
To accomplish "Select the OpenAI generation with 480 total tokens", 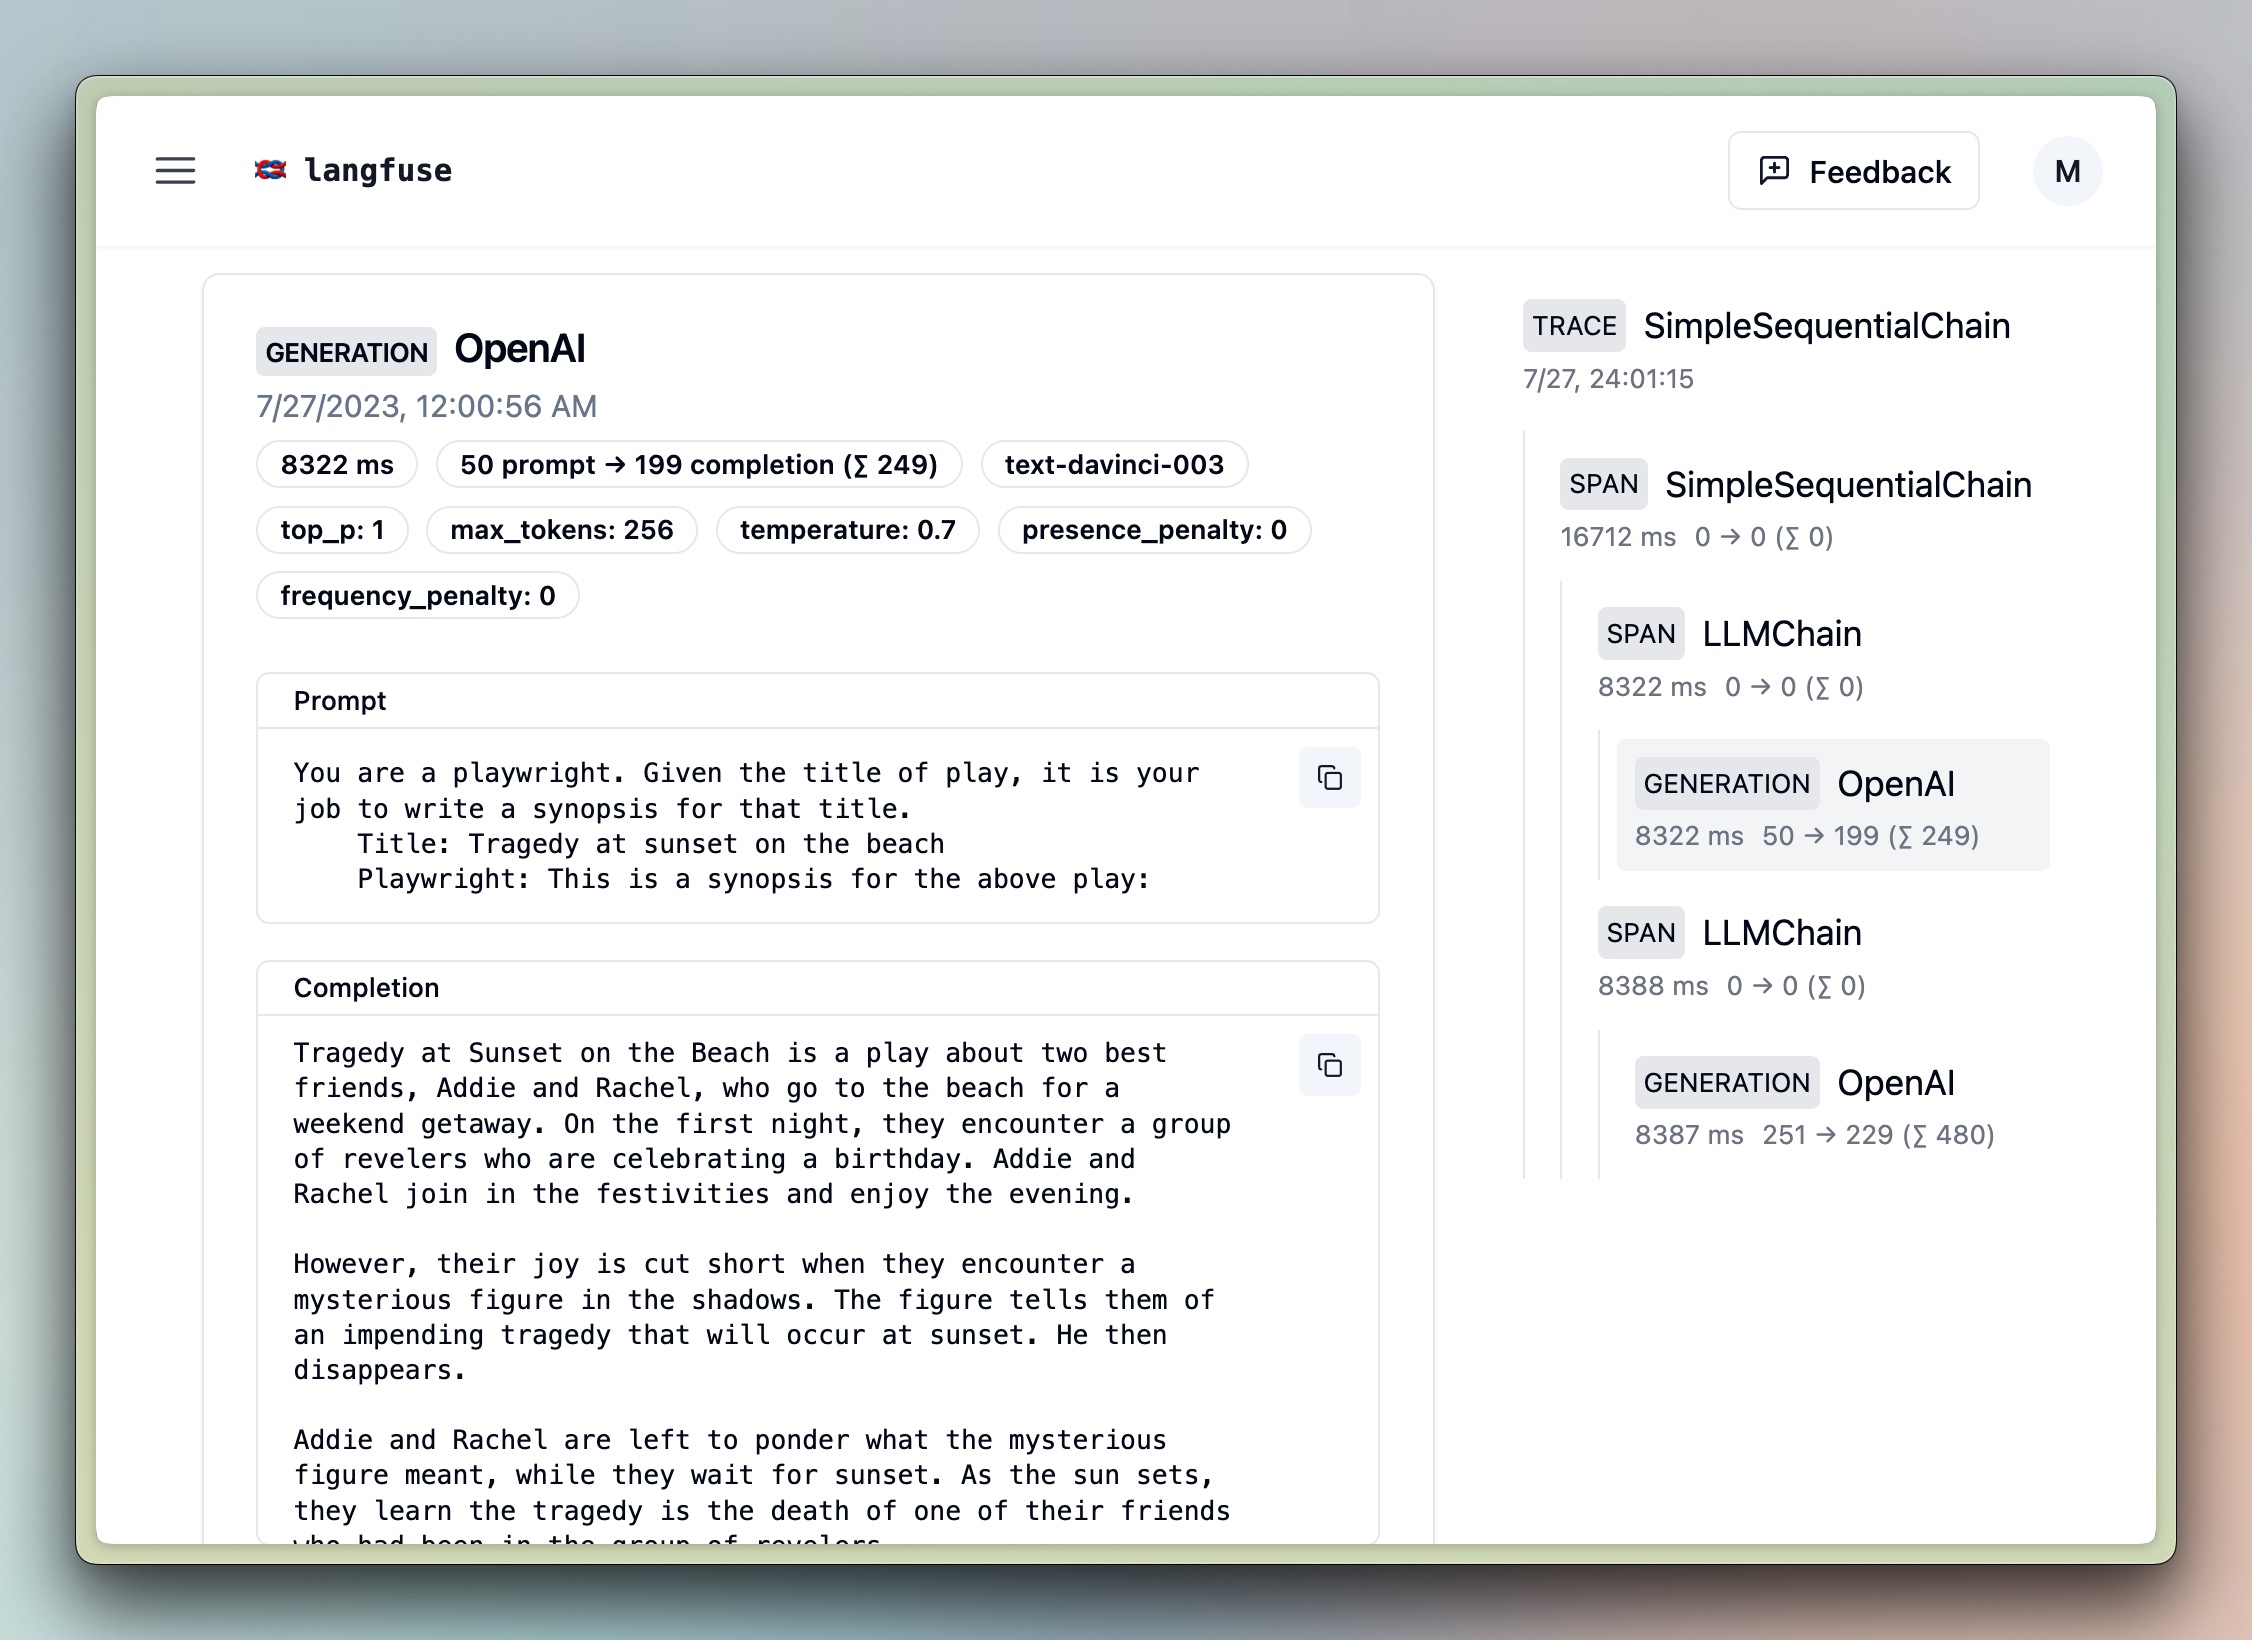I will 1896,1082.
